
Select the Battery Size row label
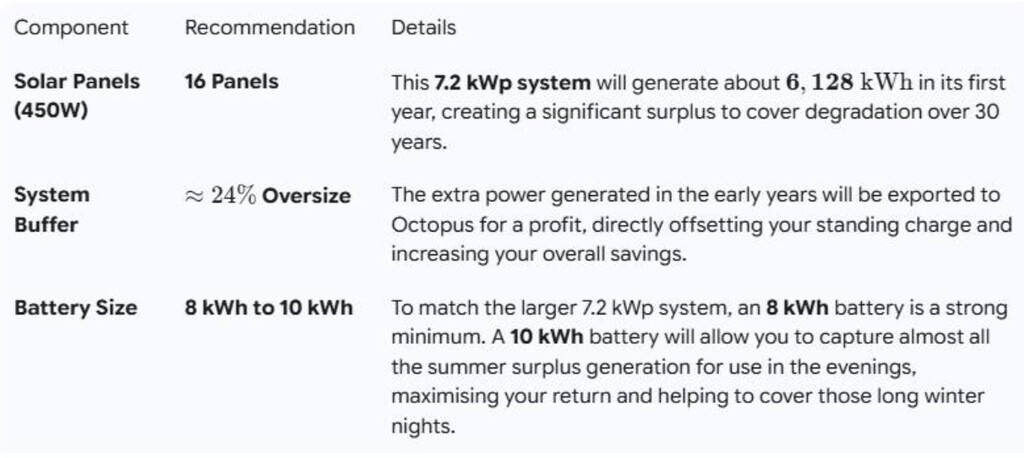coord(76,308)
